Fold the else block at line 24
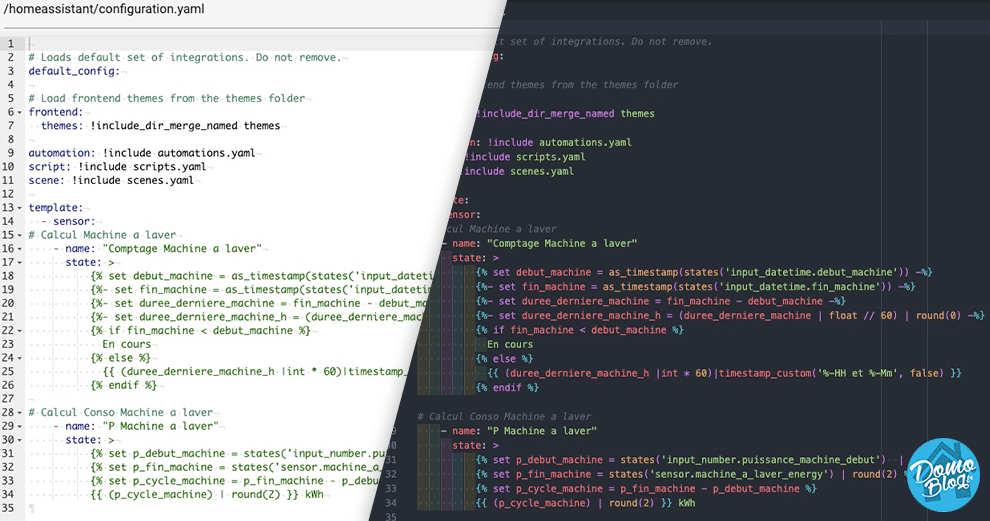990x521 pixels. click(x=20, y=358)
